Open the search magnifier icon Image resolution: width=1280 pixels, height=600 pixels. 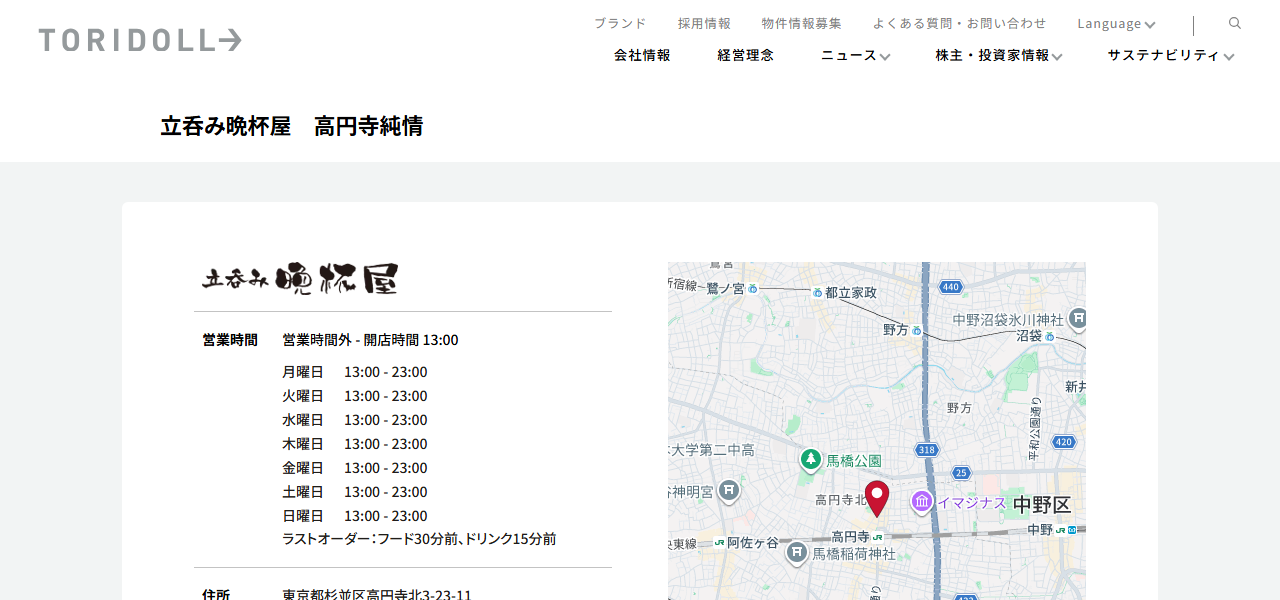click(x=1235, y=23)
